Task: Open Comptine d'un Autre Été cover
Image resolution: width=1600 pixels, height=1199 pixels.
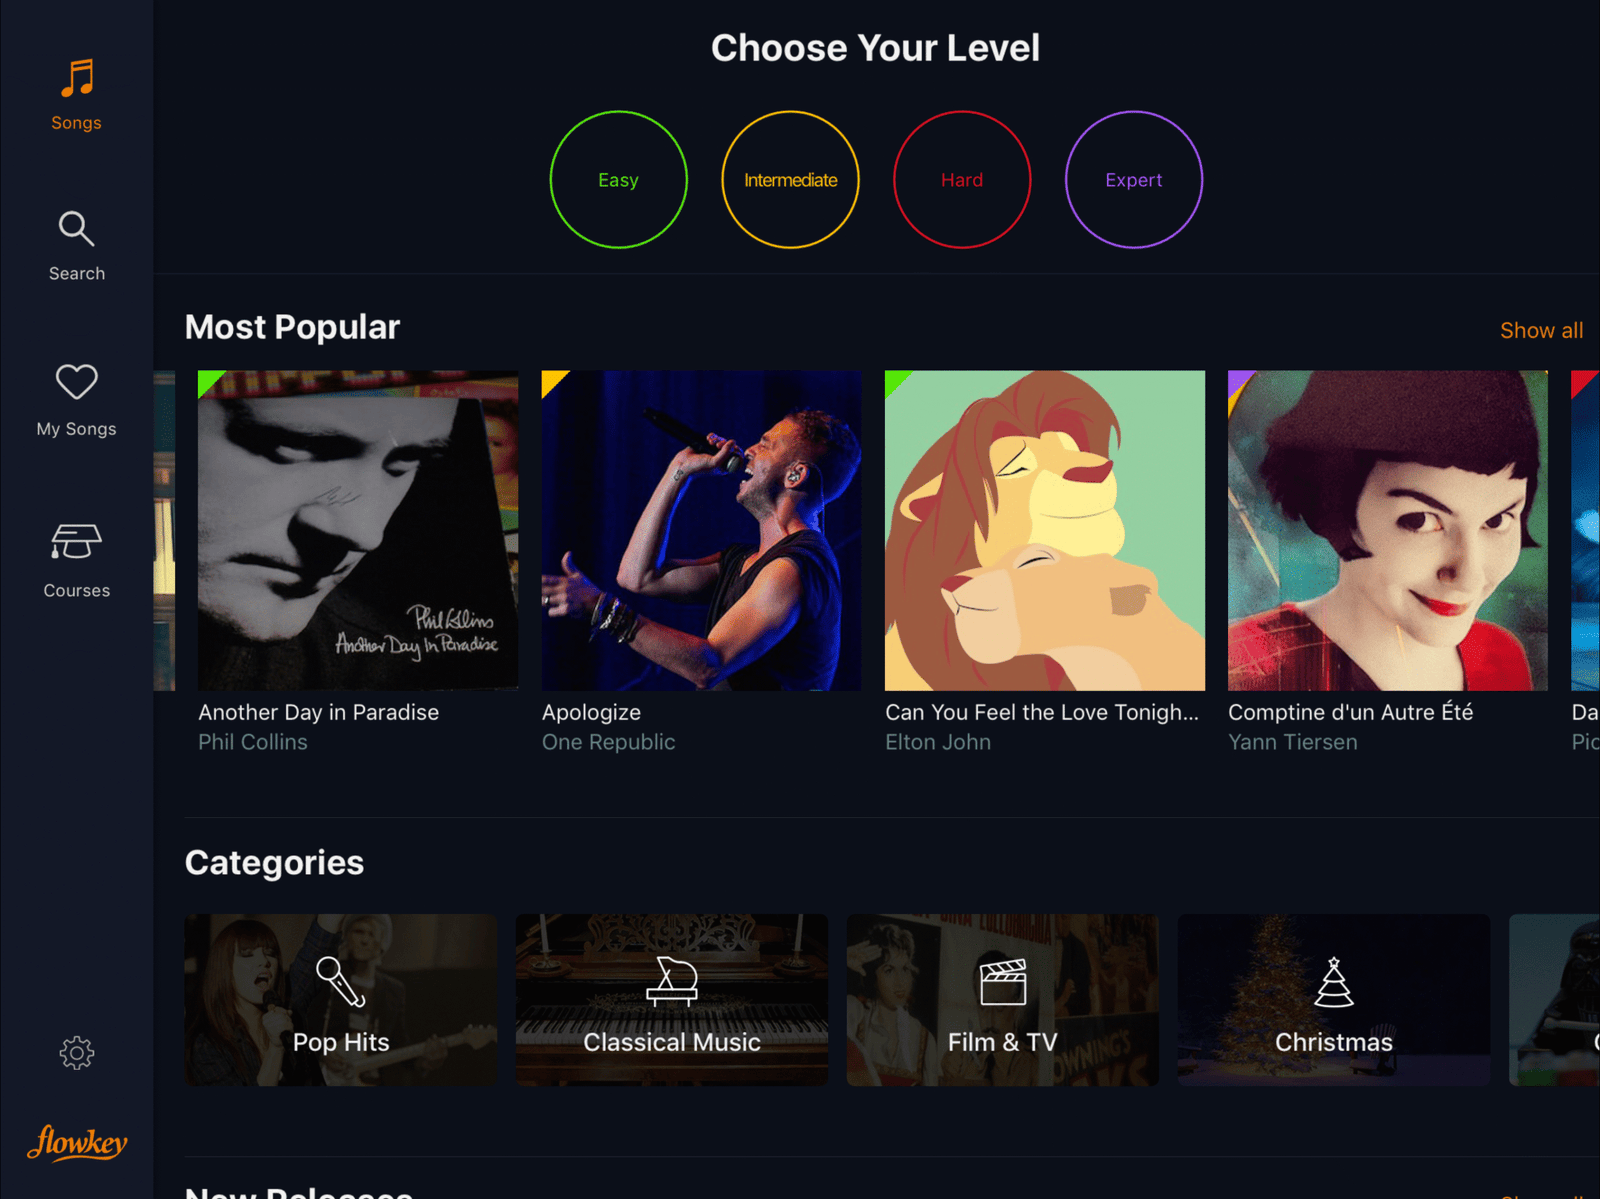Action: [1388, 531]
